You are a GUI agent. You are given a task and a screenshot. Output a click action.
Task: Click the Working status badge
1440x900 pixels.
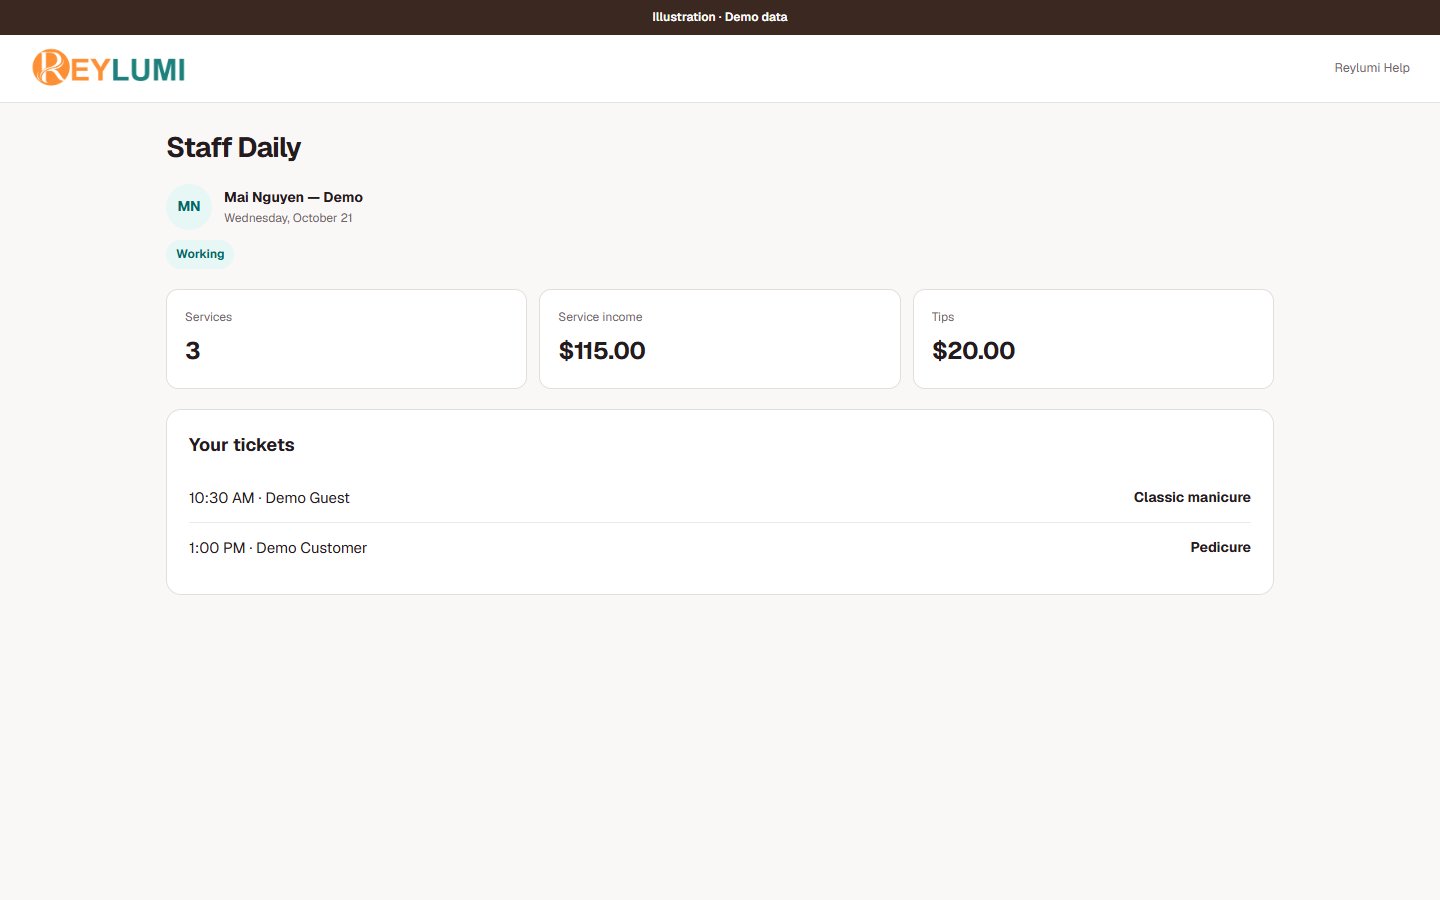(x=200, y=254)
